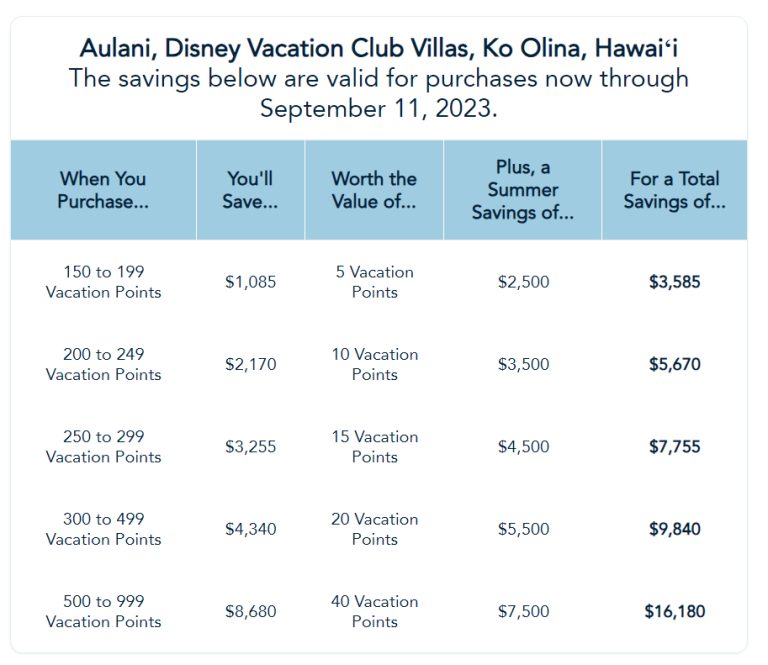The image size is (768, 665).
Task: Select the '500 to 999 Vacation Points' cell
Action: pyautogui.click(x=103, y=612)
